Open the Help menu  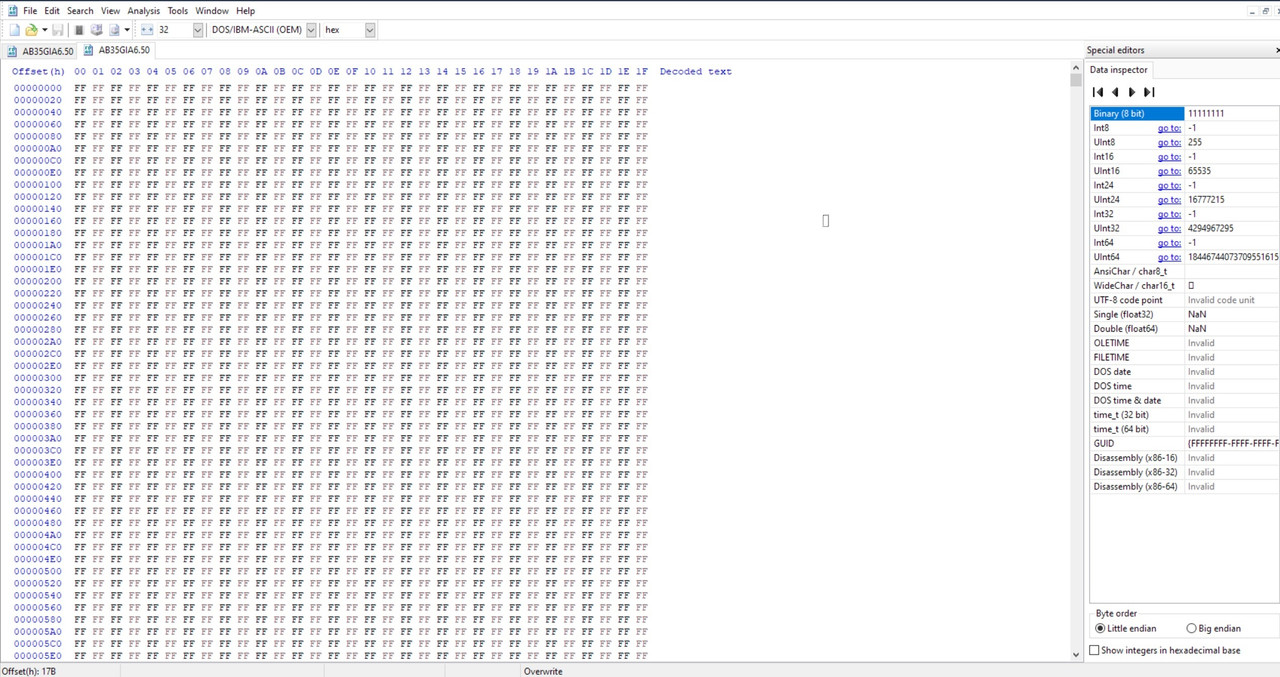click(245, 11)
